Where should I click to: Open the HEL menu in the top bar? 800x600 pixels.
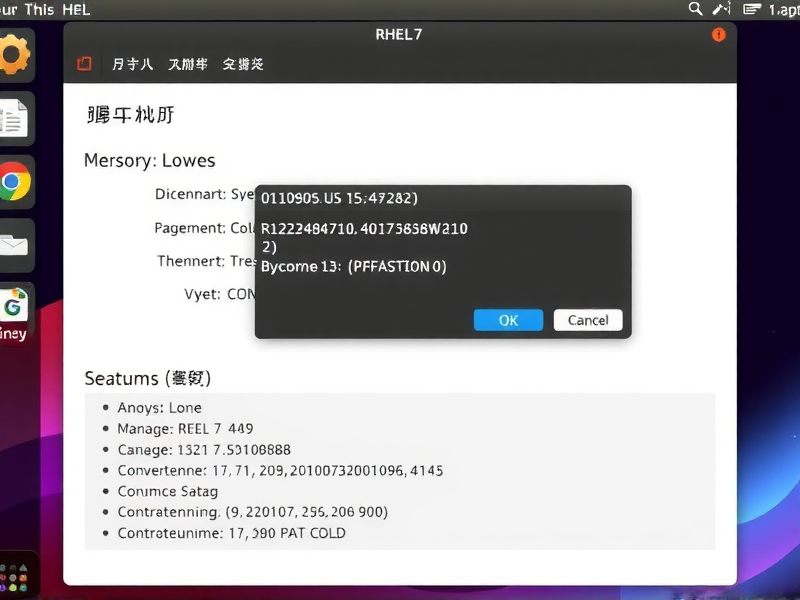(75, 9)
